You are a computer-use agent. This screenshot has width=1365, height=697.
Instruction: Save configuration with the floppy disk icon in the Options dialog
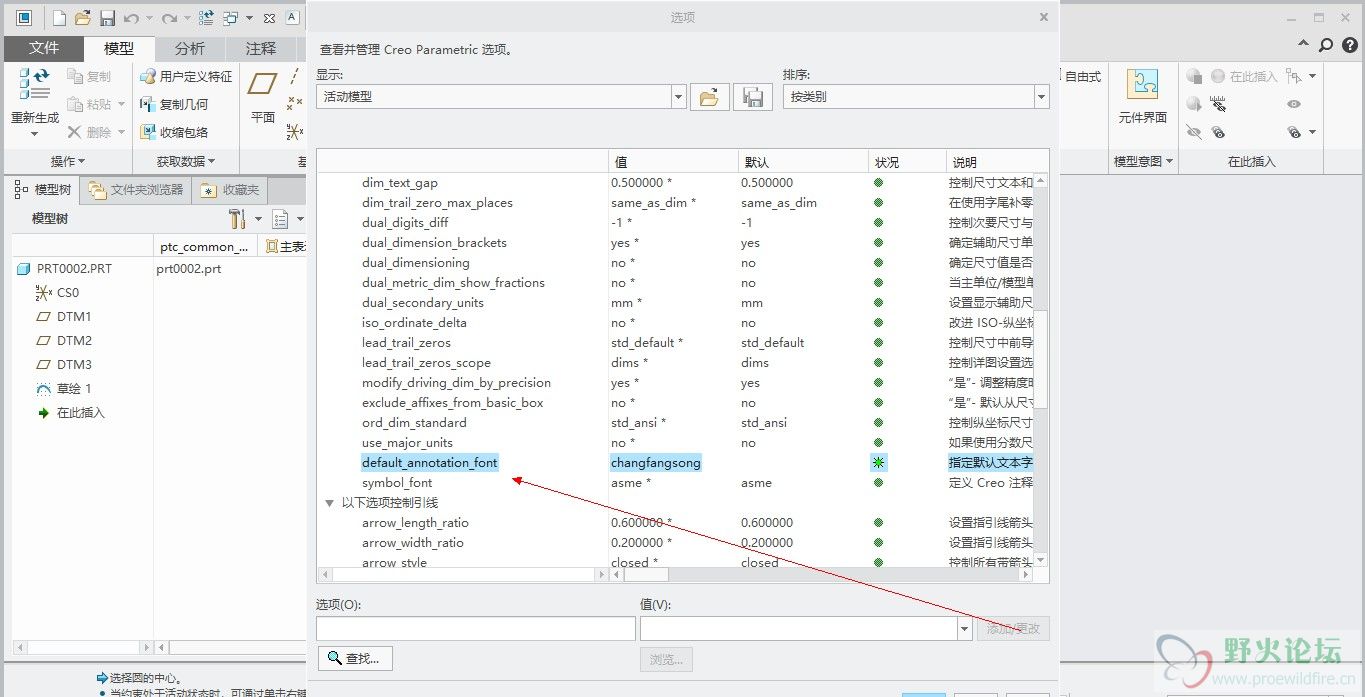753,97
